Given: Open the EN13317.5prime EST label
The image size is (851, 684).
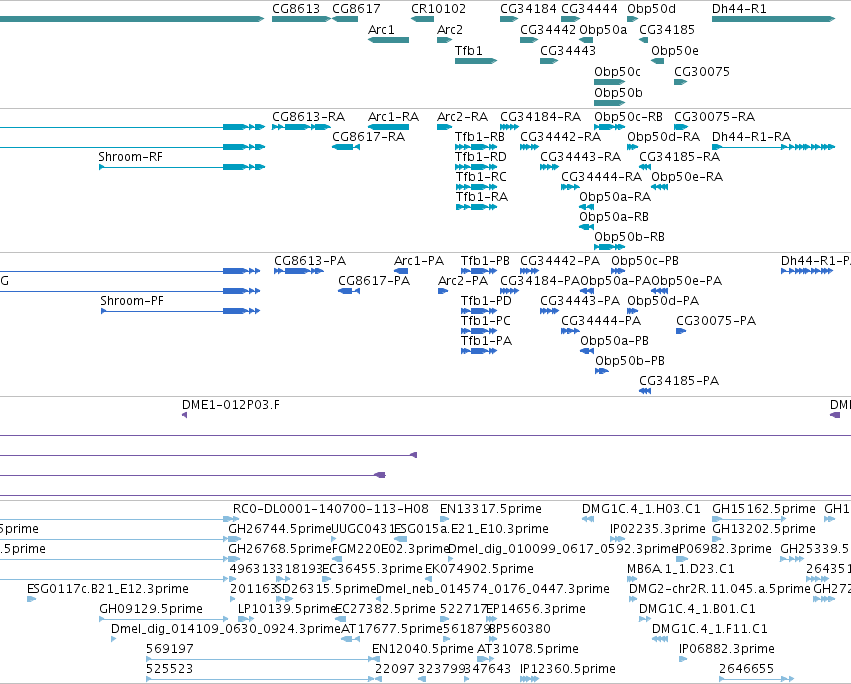Looking at the screenshot, I should pyautogui.click(x=491, y=509).
